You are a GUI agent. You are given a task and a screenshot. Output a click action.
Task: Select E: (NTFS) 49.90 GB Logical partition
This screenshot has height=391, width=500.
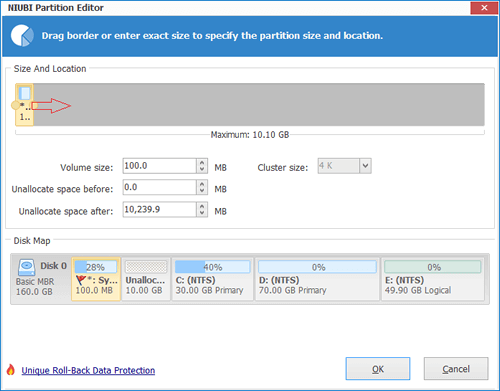433,279
